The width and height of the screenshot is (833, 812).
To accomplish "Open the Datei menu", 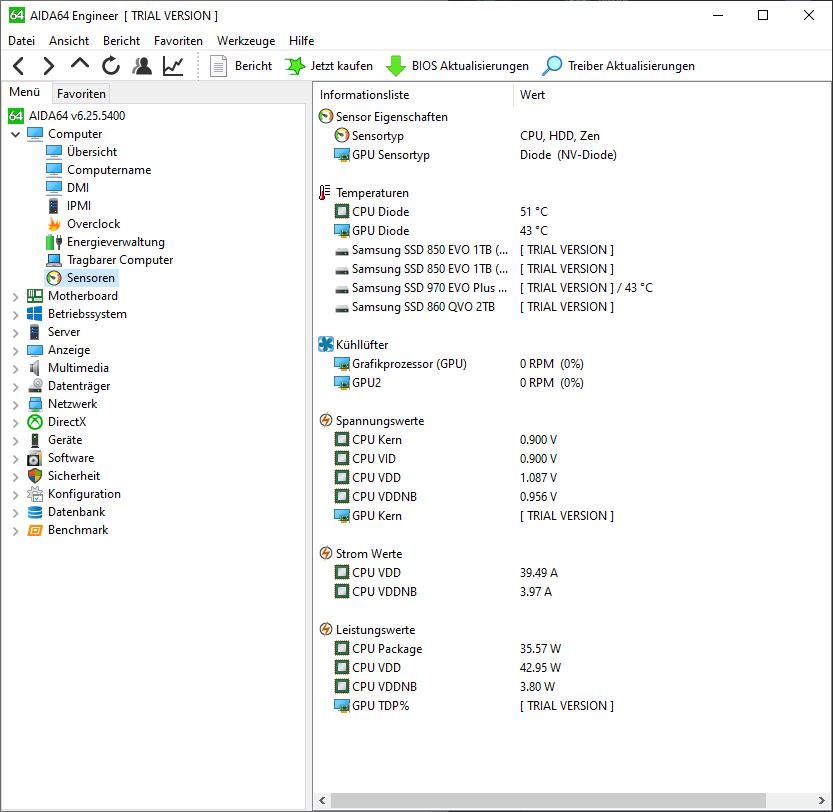I will point(21,41).
